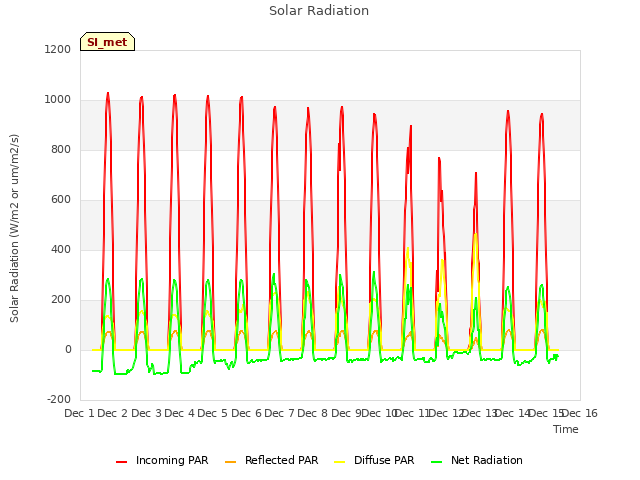The height and width of the screenshot is (480, 640).
Task: Click the SI_met annotation label
Action: pos(107,42)
